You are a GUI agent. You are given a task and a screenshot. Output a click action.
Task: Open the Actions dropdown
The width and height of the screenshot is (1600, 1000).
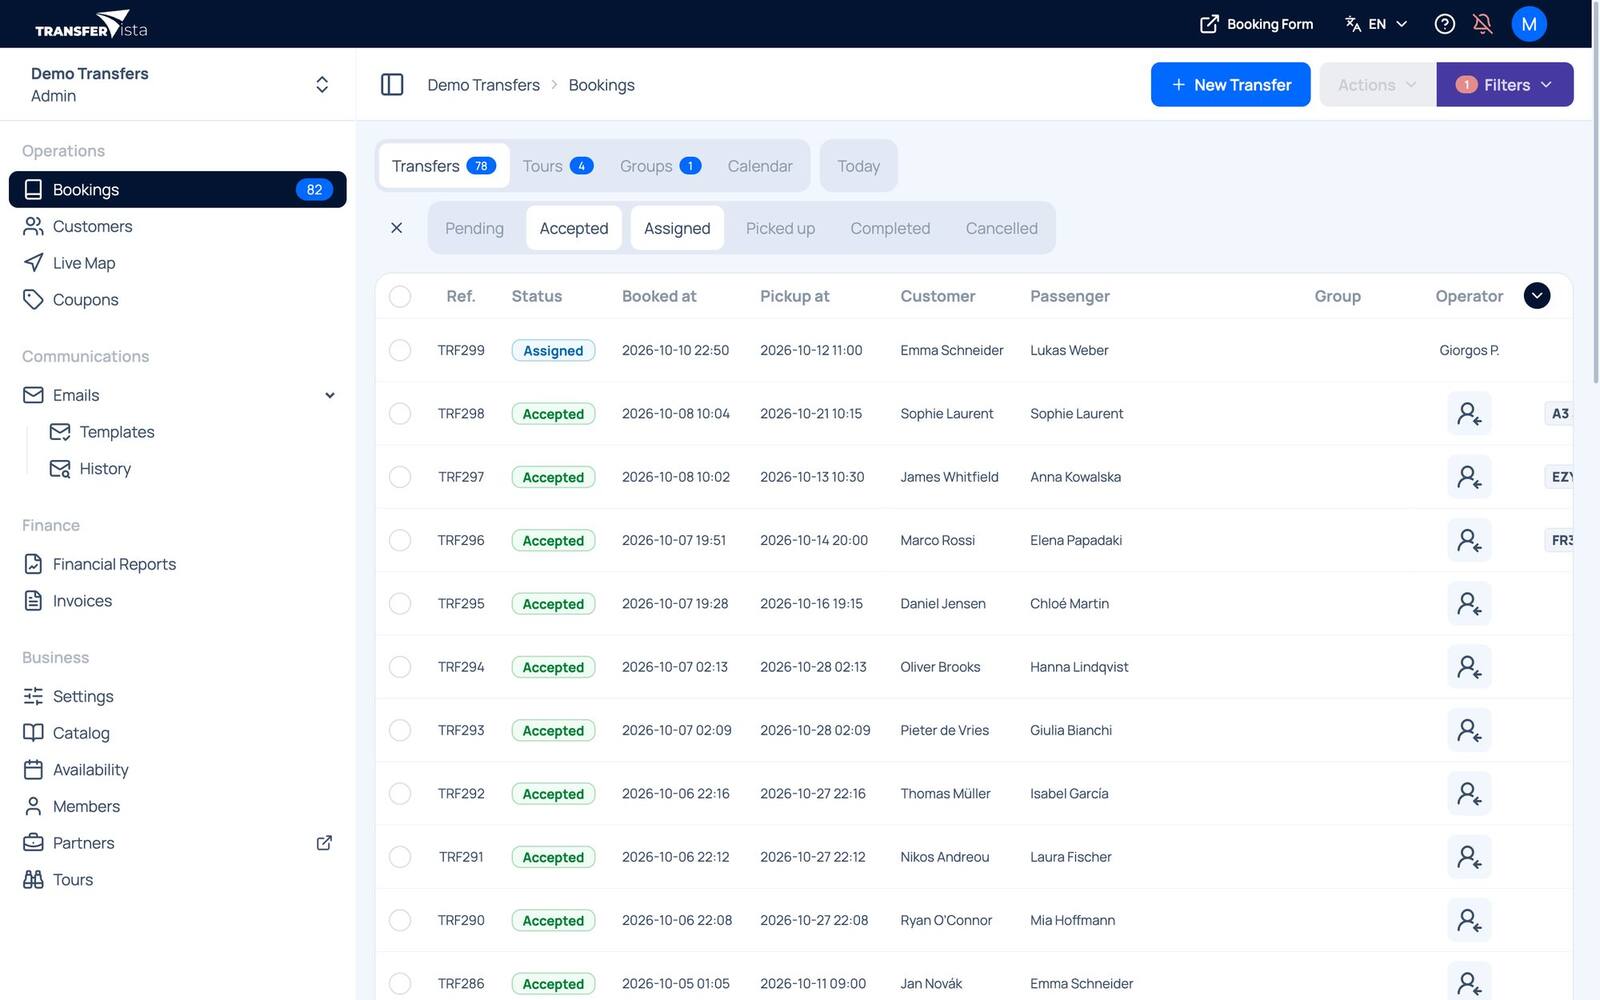point(1378,85)
